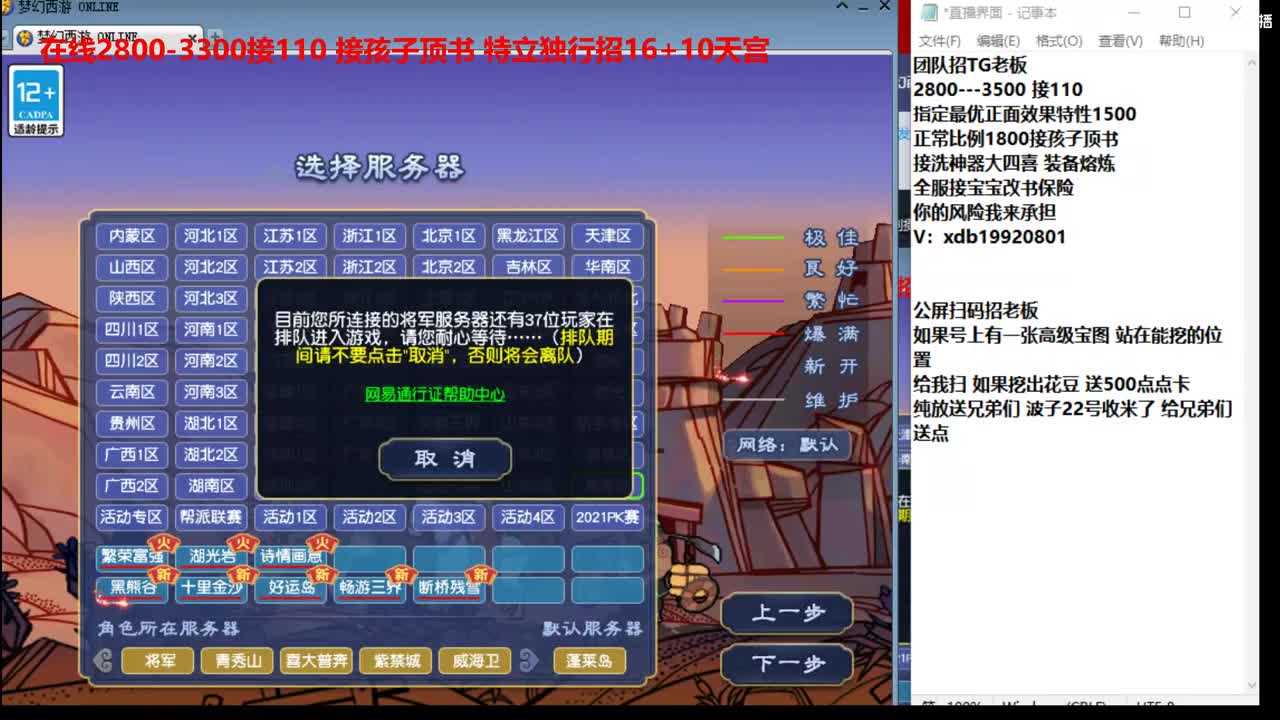Select the 河南1区 server region
The height and width of the screenshot is (720, 1280).
point(211,329)
